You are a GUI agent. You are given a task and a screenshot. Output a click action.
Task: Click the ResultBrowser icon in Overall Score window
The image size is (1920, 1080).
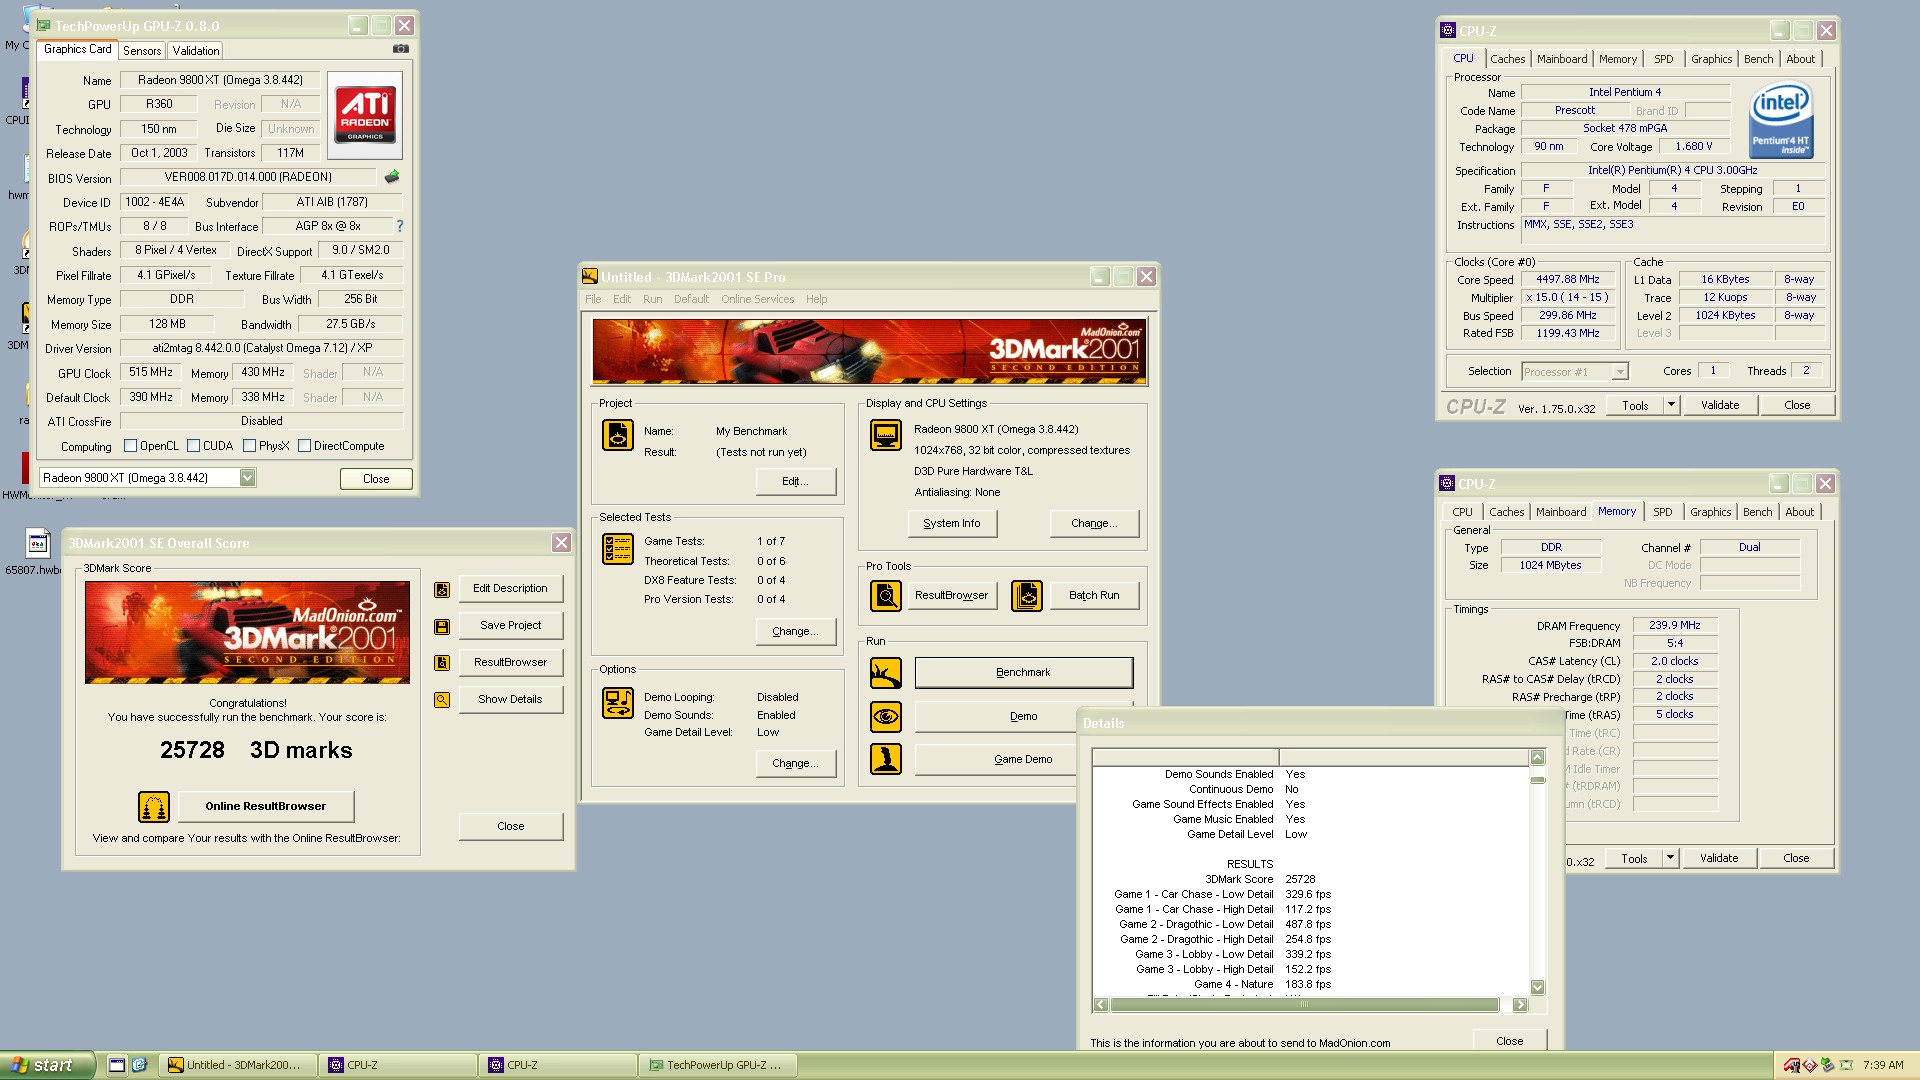pyautogui.click(x=442, y=663)
